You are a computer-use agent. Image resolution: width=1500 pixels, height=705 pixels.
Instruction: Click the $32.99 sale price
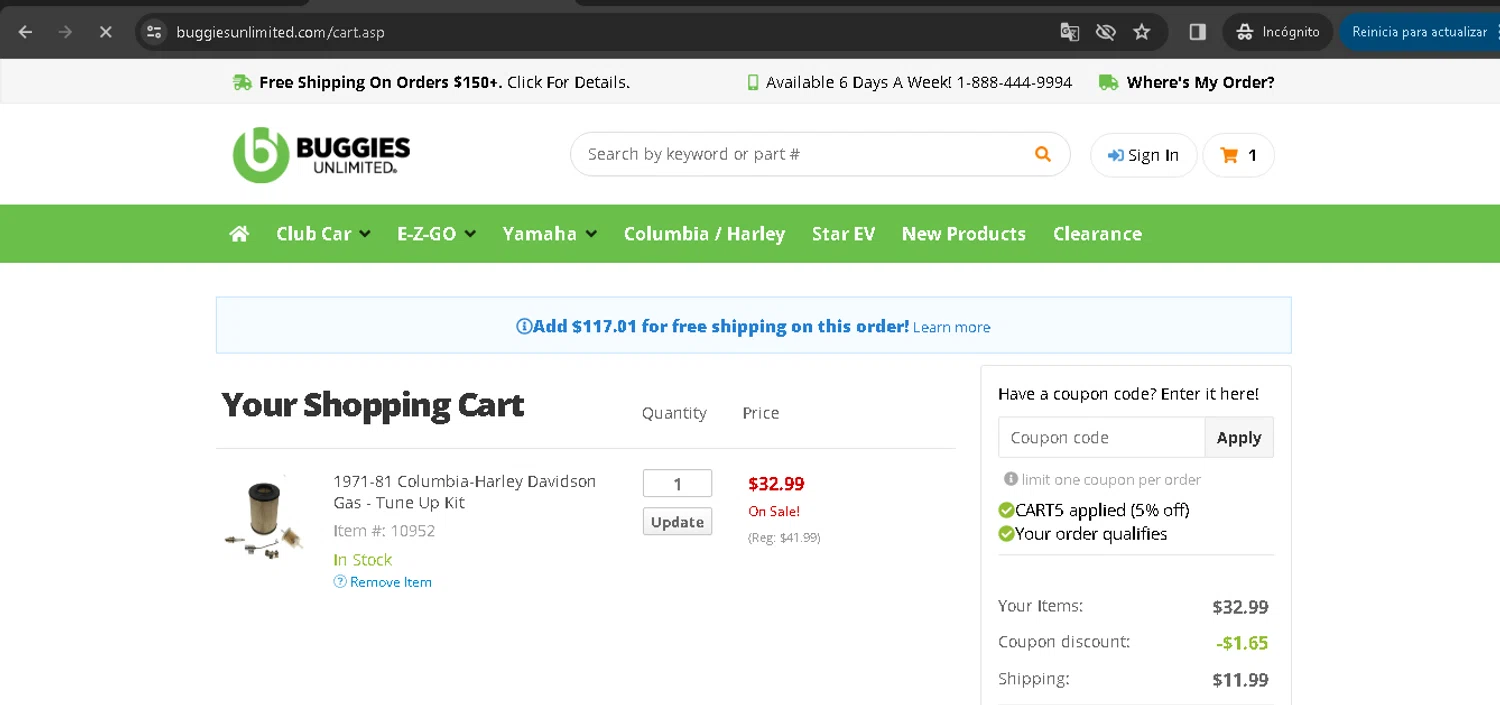[776, 484]
